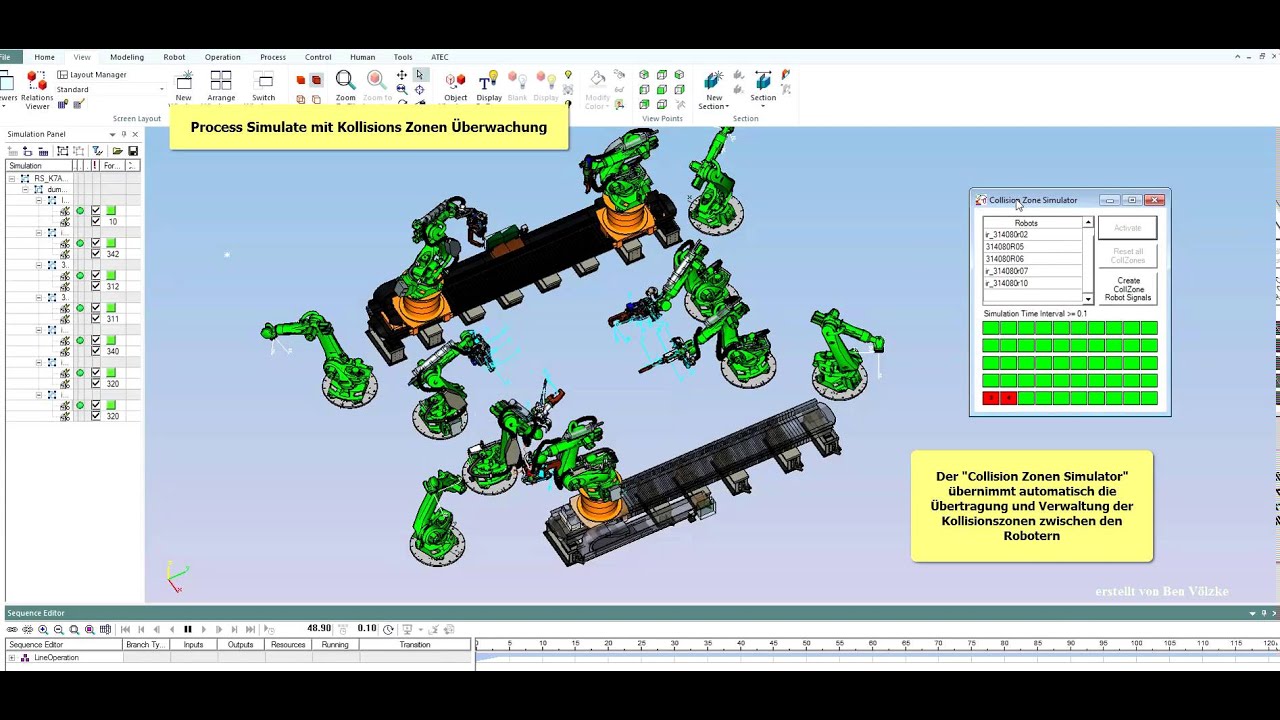Viewport: 1280px width, 720px height.
Task: Open the Simulation Panel options dropdown arrow
Action: (x=112, y=134)
